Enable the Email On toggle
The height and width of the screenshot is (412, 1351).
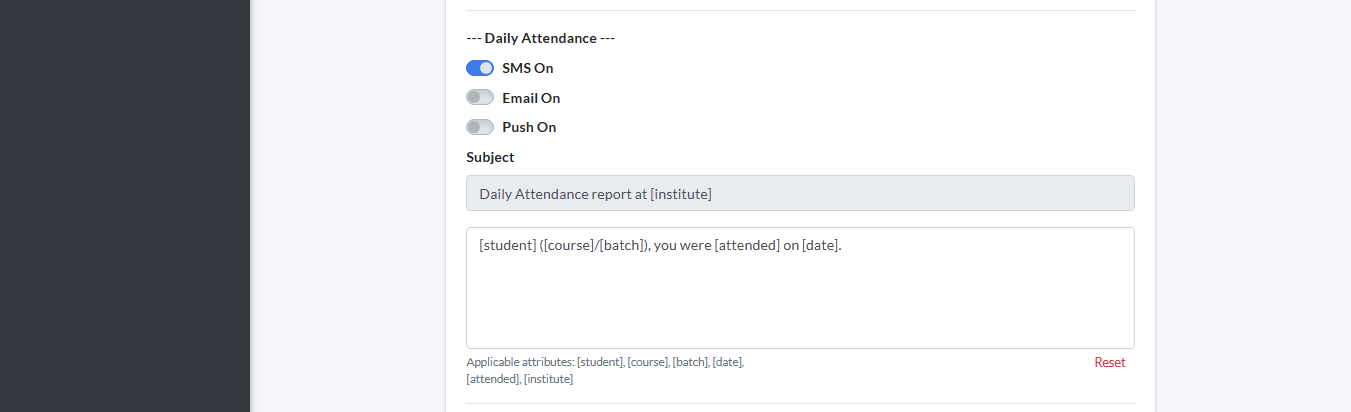coord(480,98)
